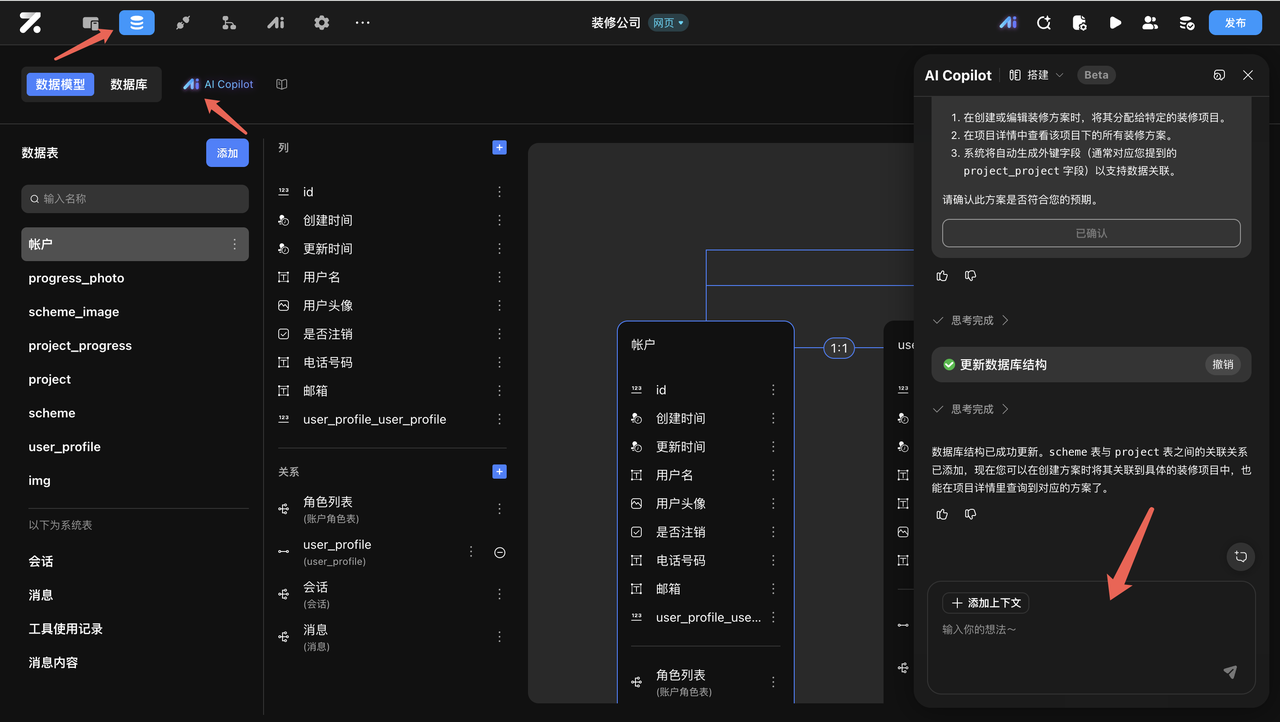Click the chat history icon in AI Copilot header
Viewport: 1280px width, 722px height.
[1219, 75]
